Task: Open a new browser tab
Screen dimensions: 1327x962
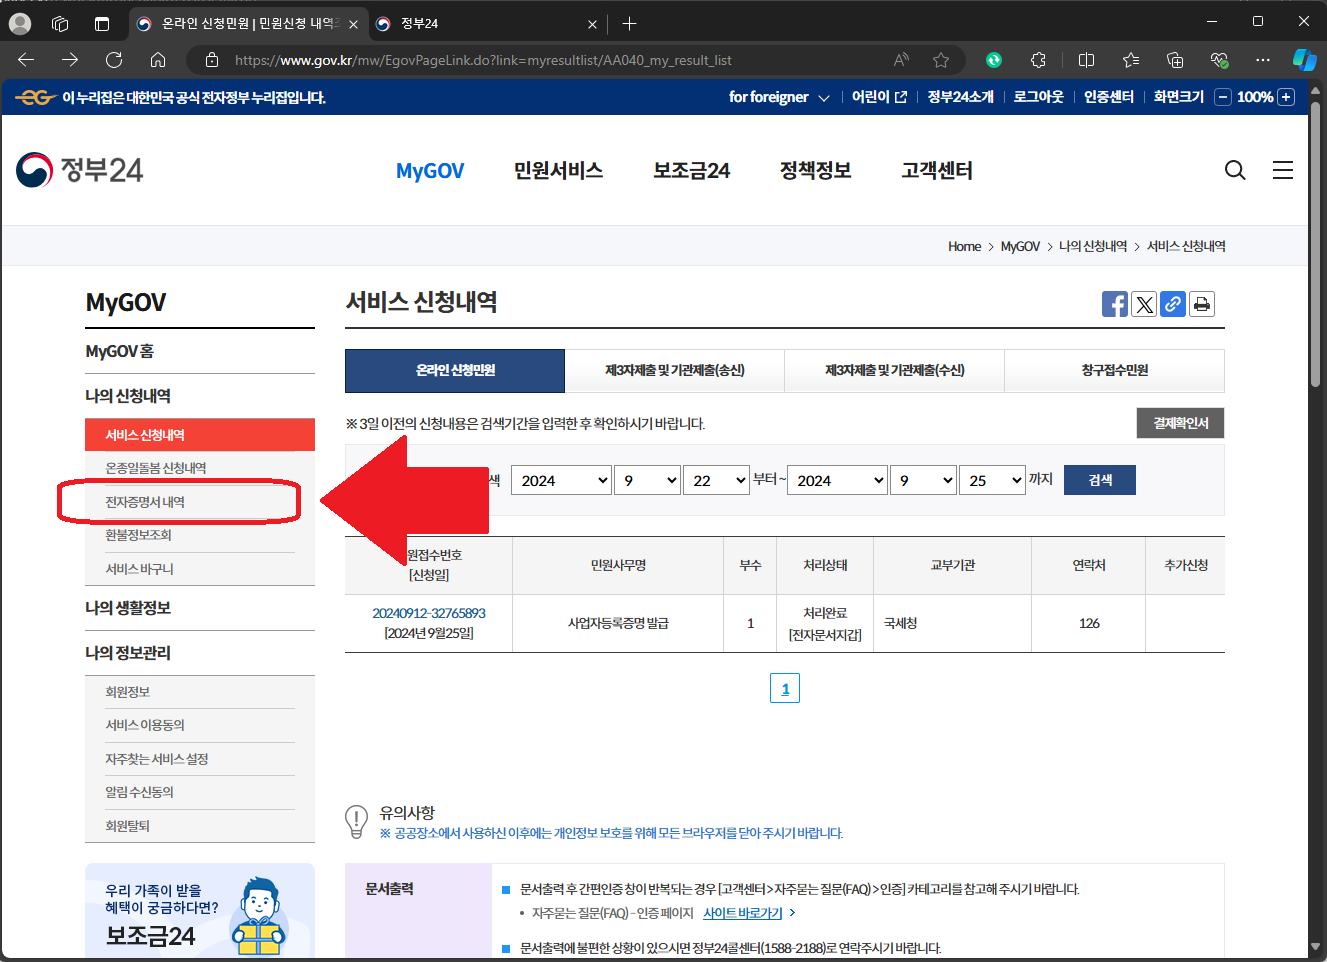Action: 629,23
